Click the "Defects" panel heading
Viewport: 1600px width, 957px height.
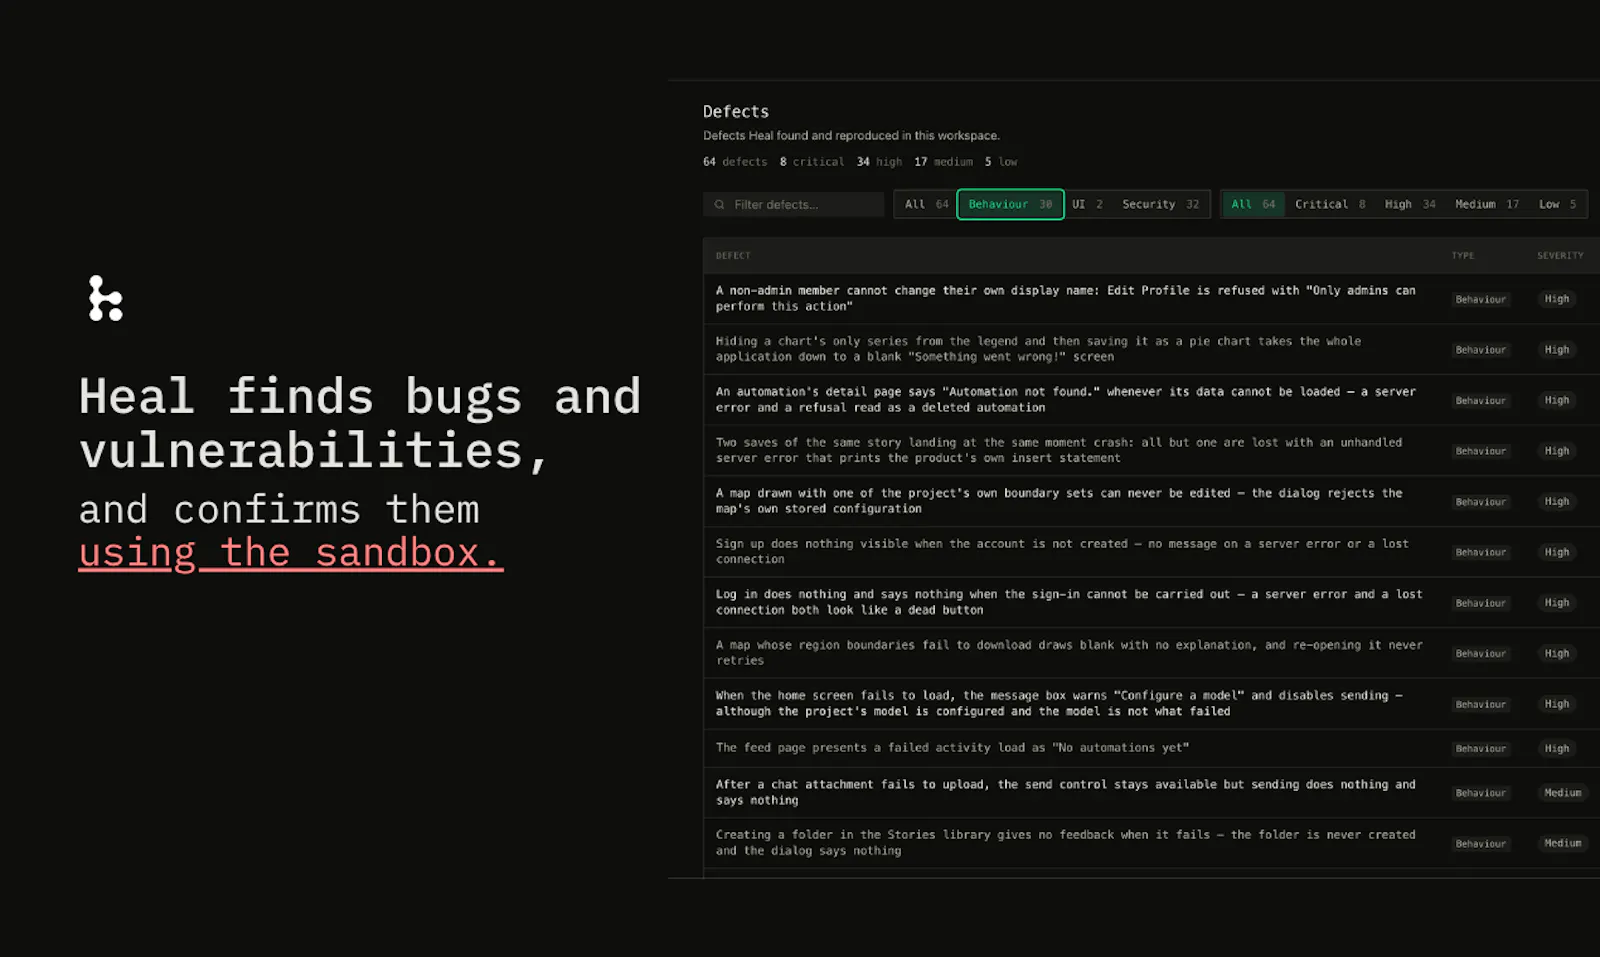(x=736, y=112)
